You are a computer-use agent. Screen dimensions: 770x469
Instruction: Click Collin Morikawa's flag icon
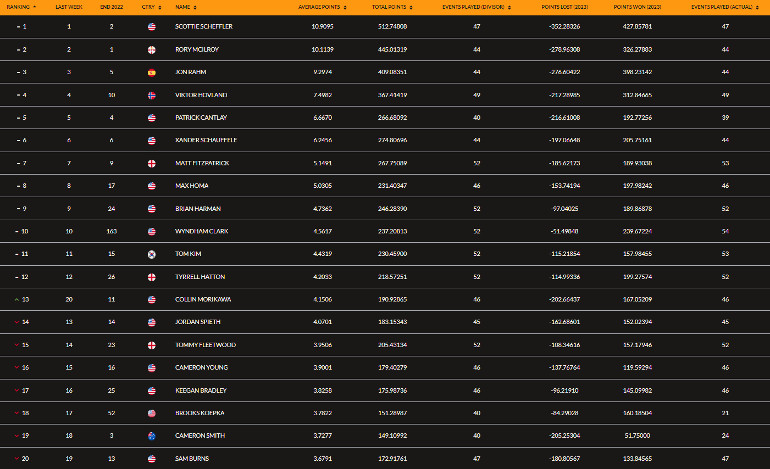(x=152, y=300)
